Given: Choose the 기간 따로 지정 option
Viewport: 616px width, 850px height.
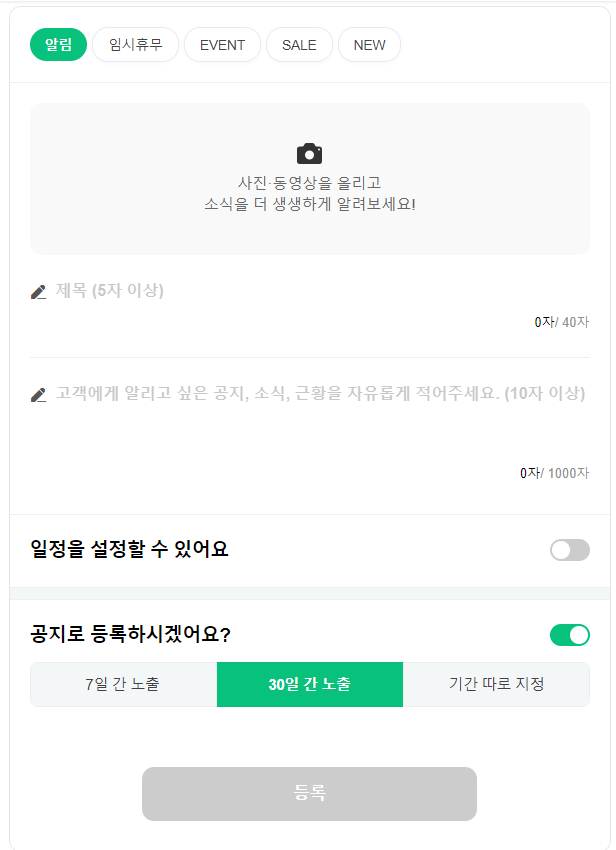Looking at the screenshot, I should pyautogui.click(x=496, y=684).
